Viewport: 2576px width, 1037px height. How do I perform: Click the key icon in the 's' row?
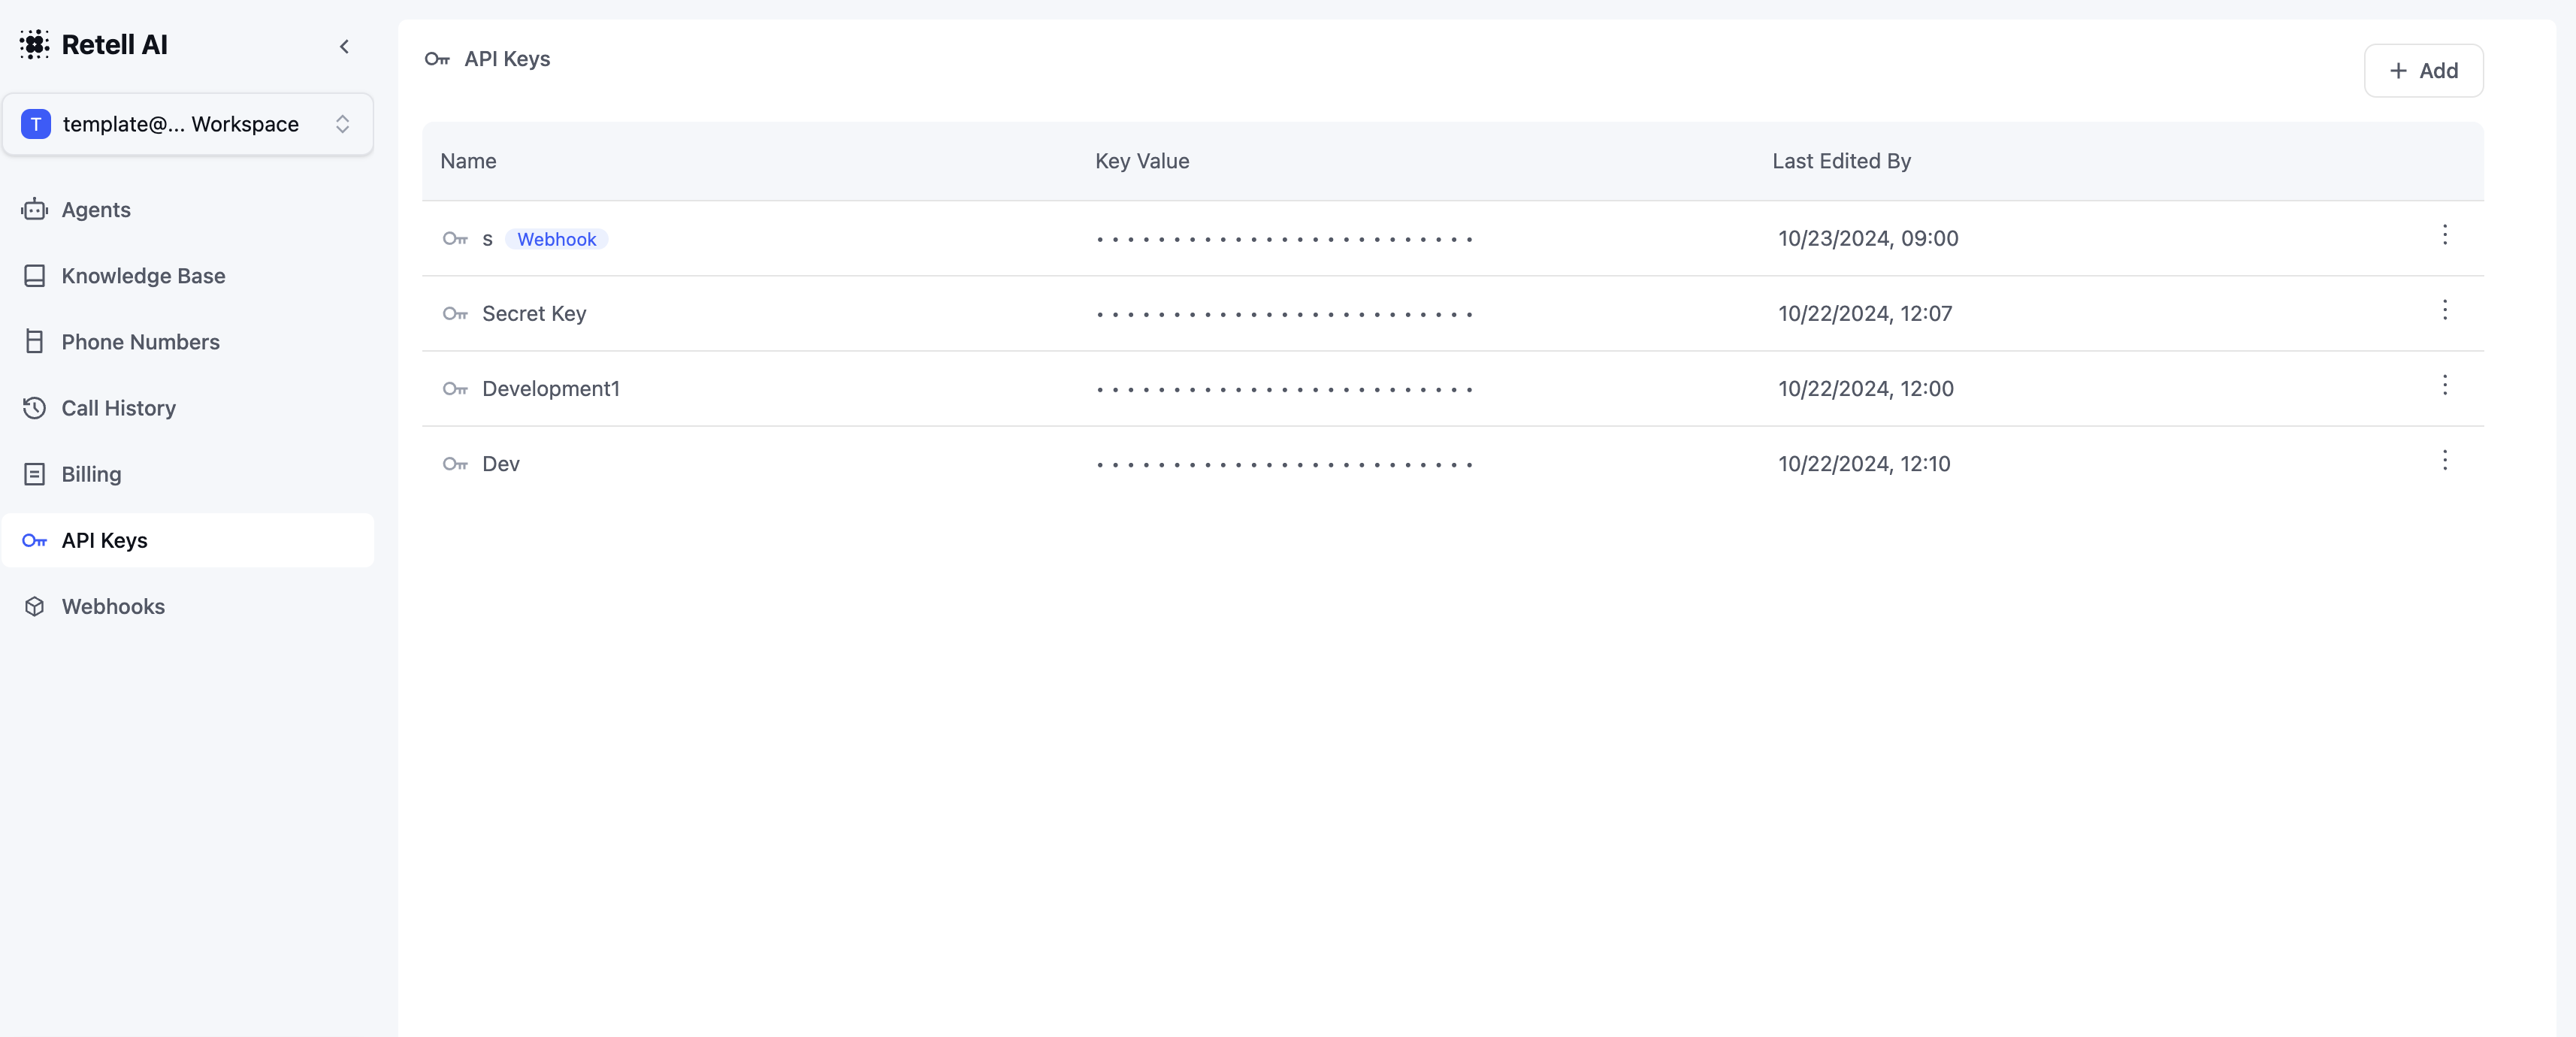[456, 238]
